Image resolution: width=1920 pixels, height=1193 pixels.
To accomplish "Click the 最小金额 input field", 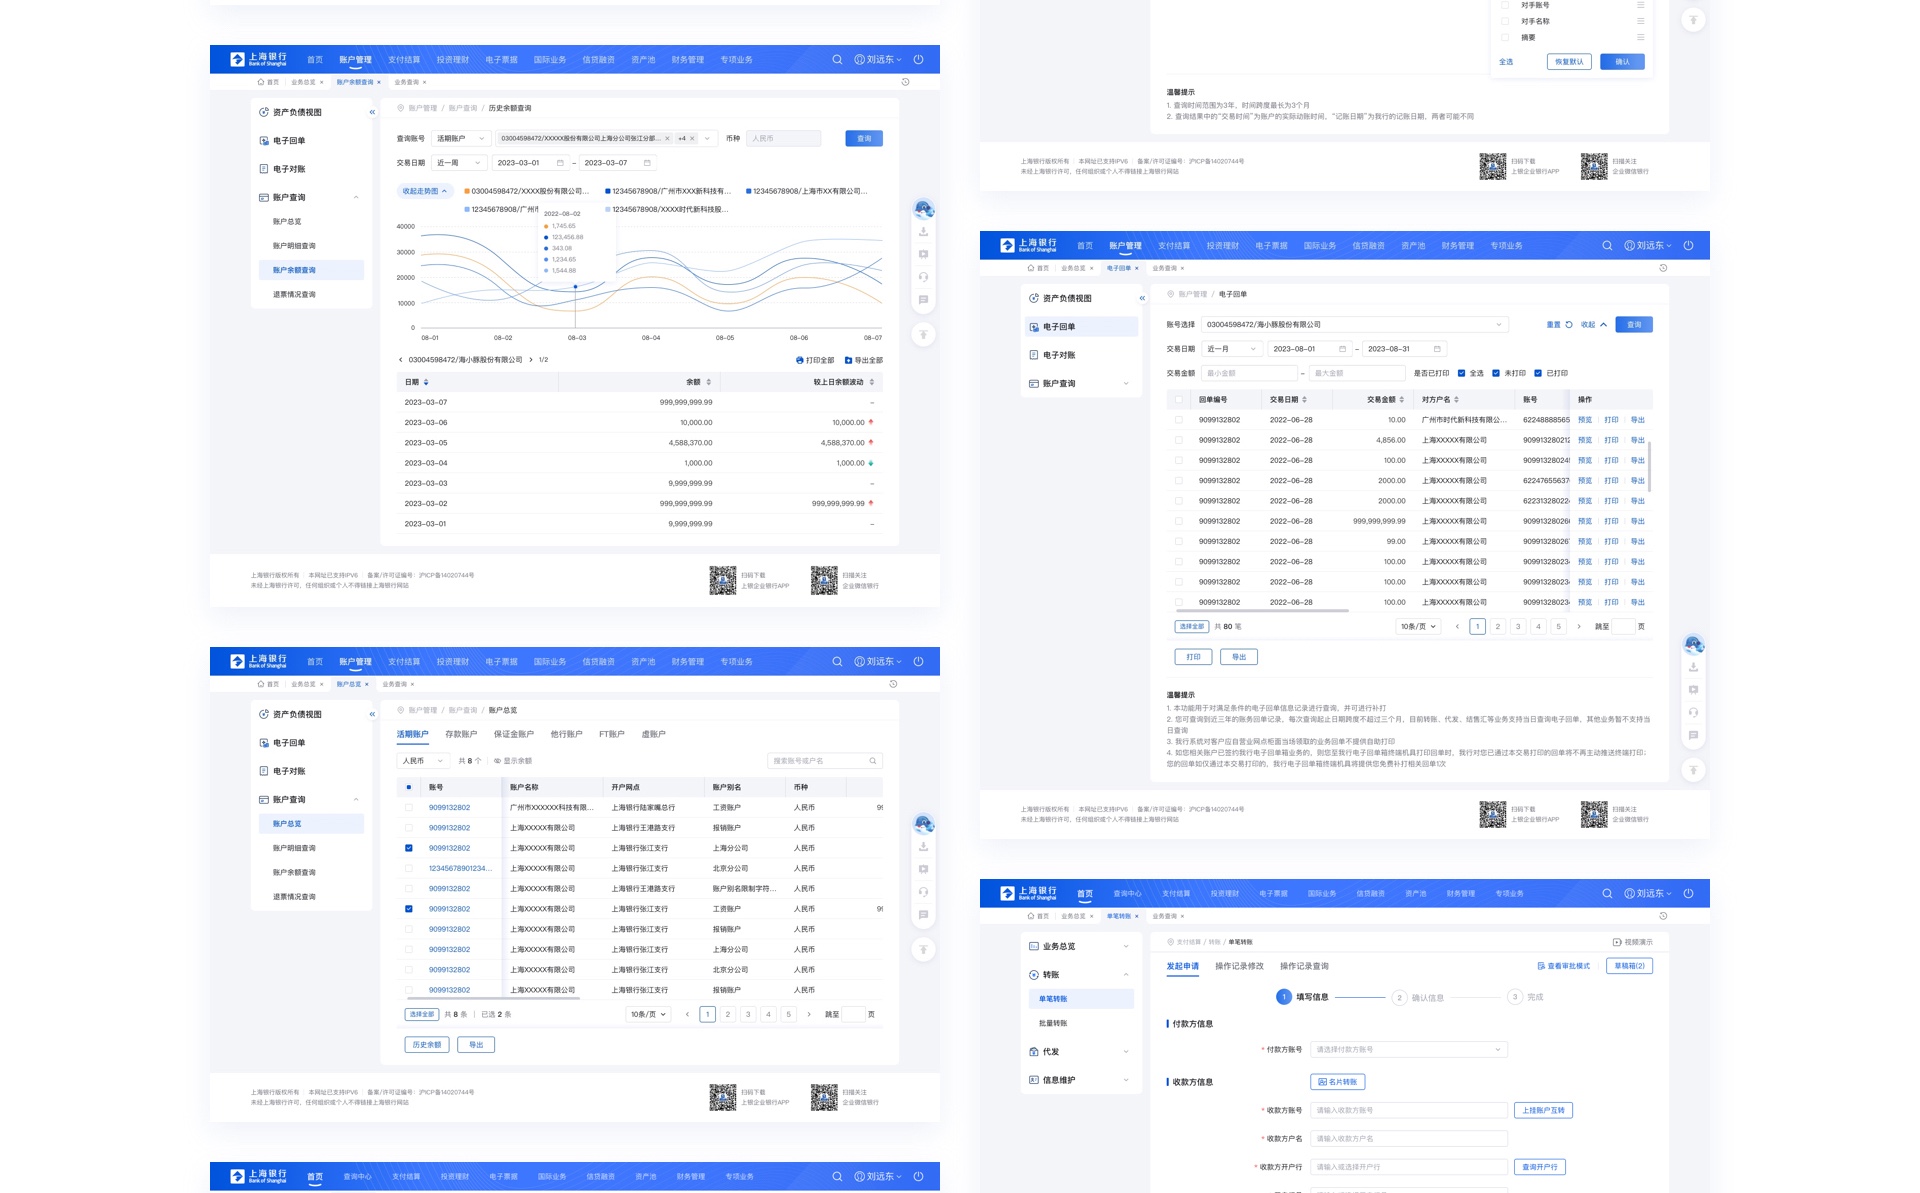I will click(1249, 373).
